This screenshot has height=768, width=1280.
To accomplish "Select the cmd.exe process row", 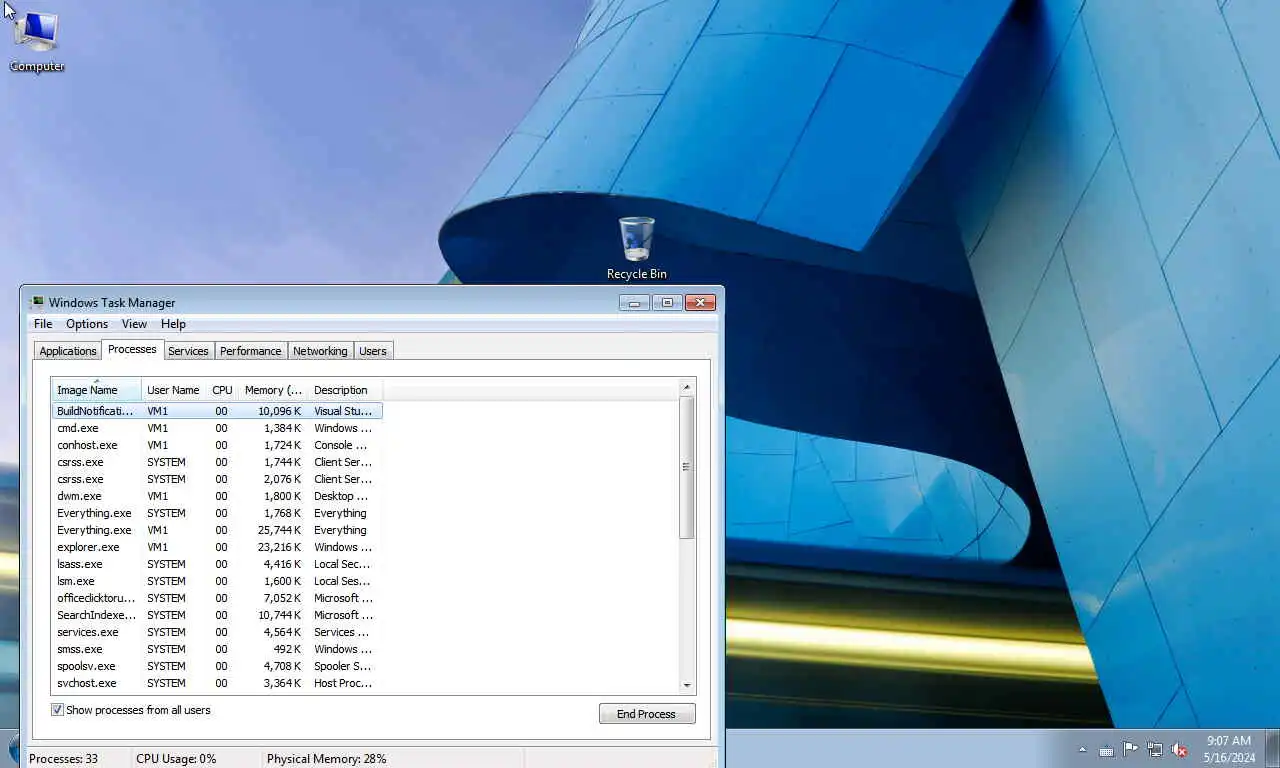I will click(217, 428).
